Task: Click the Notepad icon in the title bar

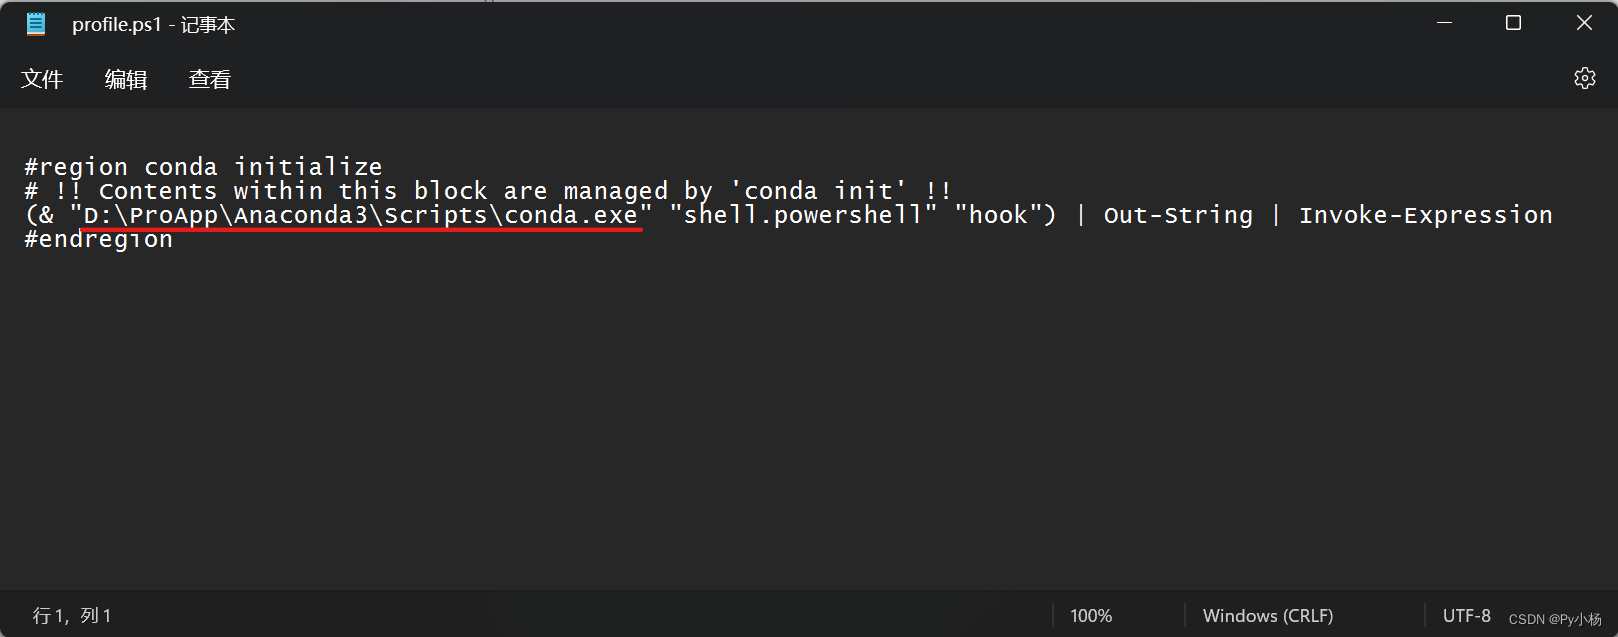Action: coord(36,23)
